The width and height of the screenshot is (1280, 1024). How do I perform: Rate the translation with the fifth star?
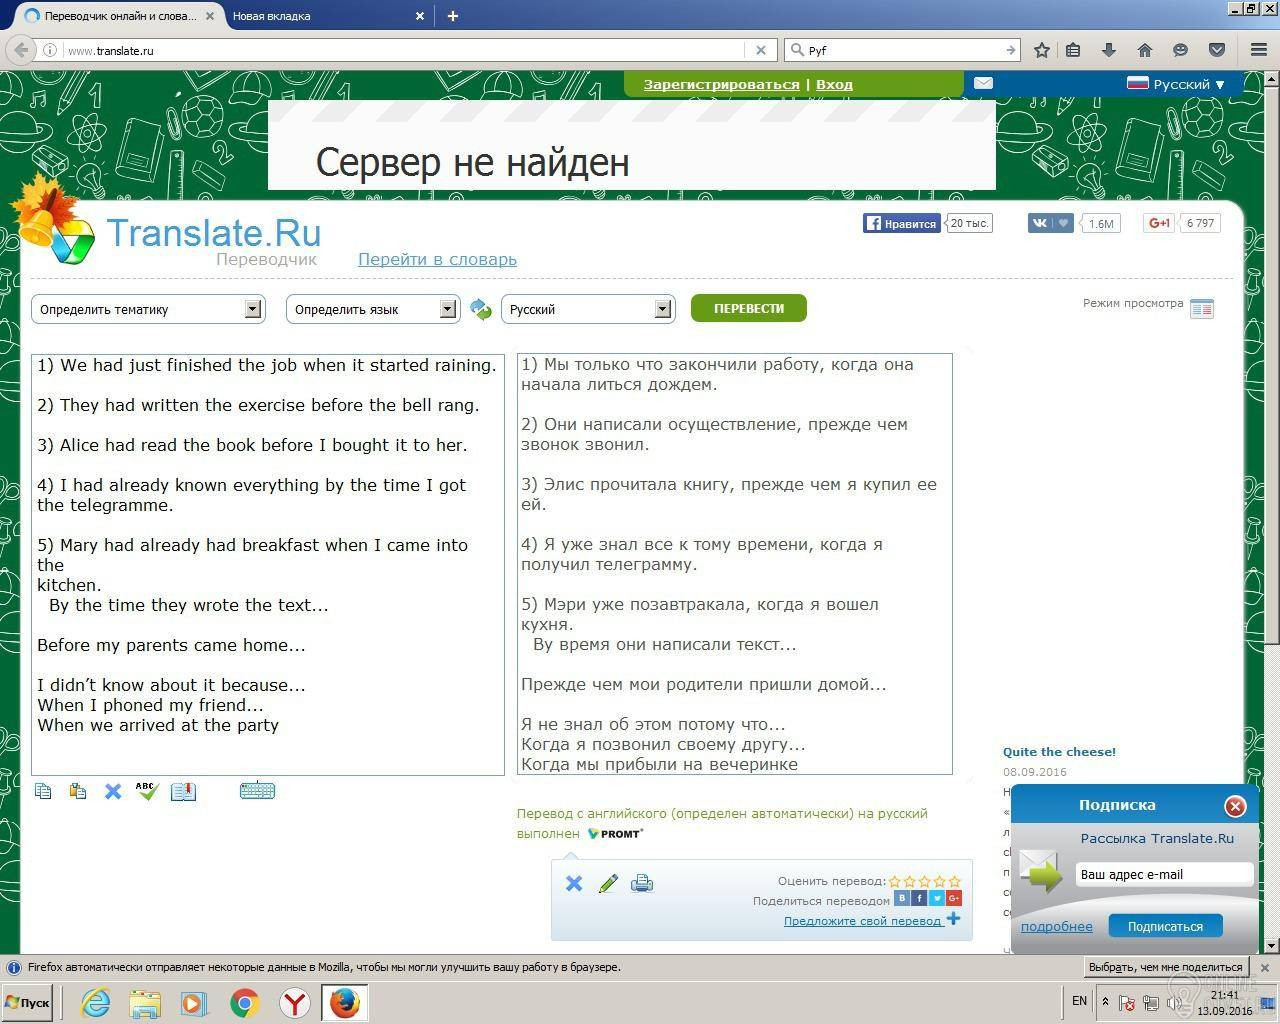(954, 881)
